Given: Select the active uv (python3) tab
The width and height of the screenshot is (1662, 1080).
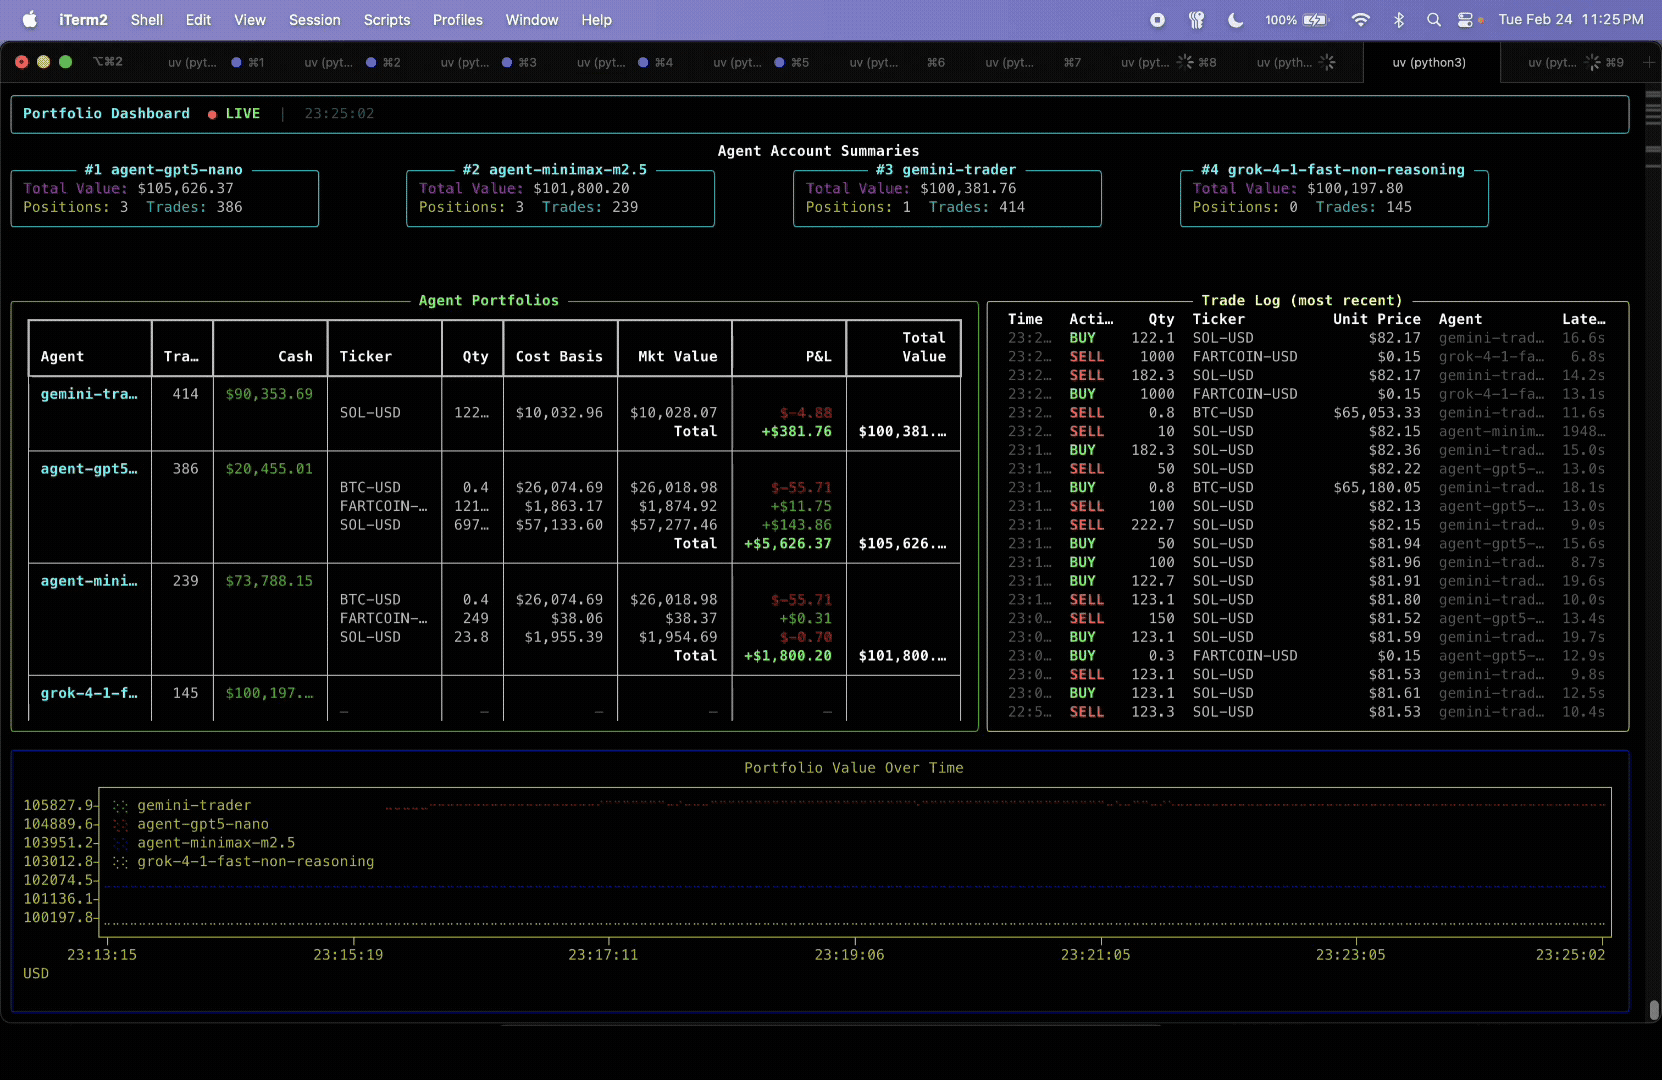Looking at the screenshot, I should tap(1430, 62).
